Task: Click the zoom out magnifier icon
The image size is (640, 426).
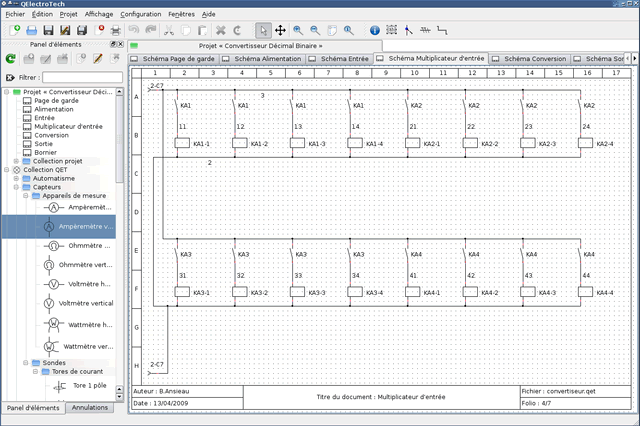Action: click(x=316, y=31)
